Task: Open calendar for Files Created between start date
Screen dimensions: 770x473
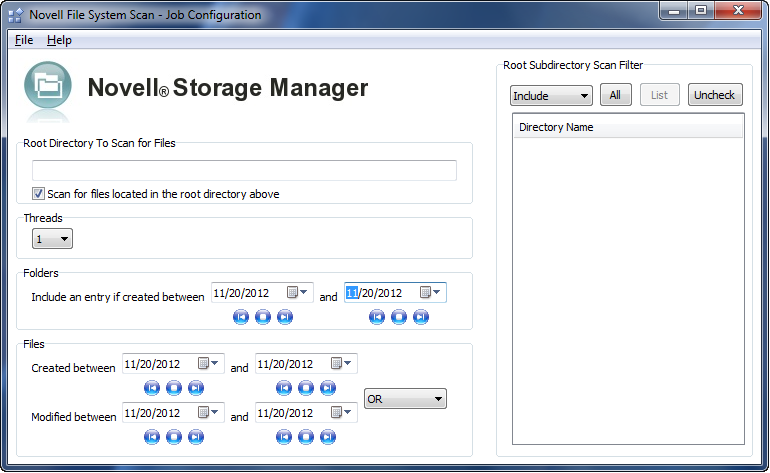Action: click(208, 363)
